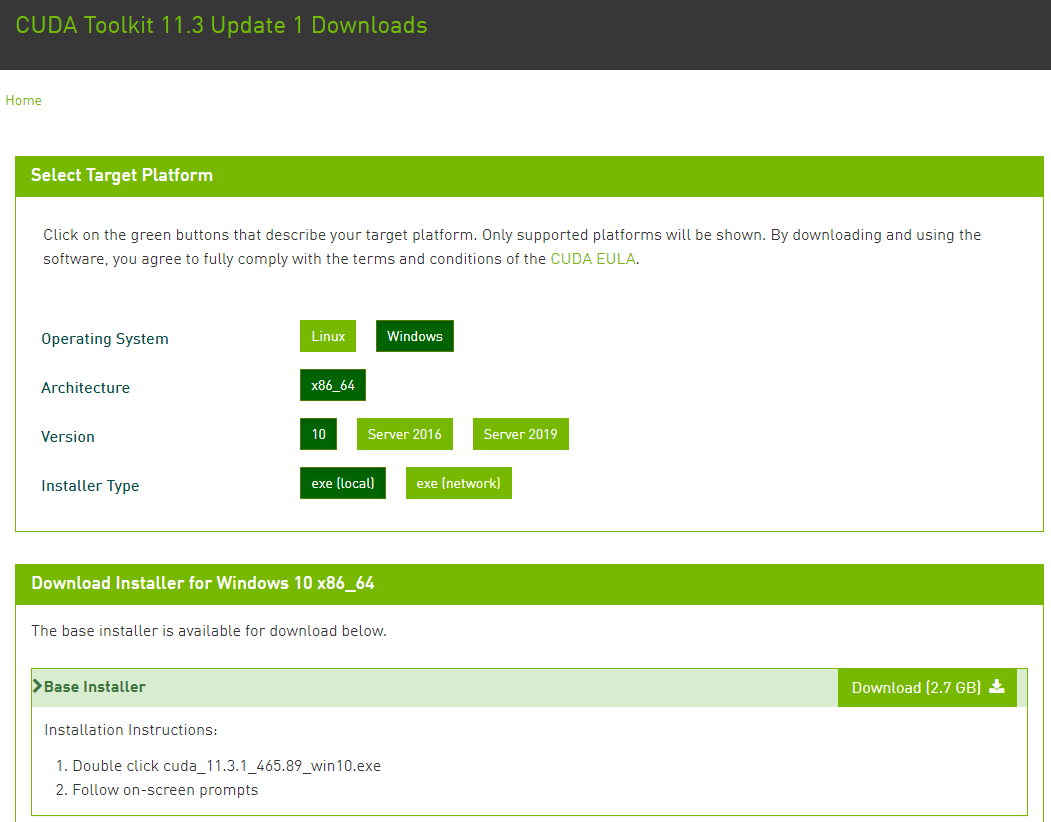Click the download arrow icon
The height and width of the screenshot is (822, 1051).
coord(997,687)
